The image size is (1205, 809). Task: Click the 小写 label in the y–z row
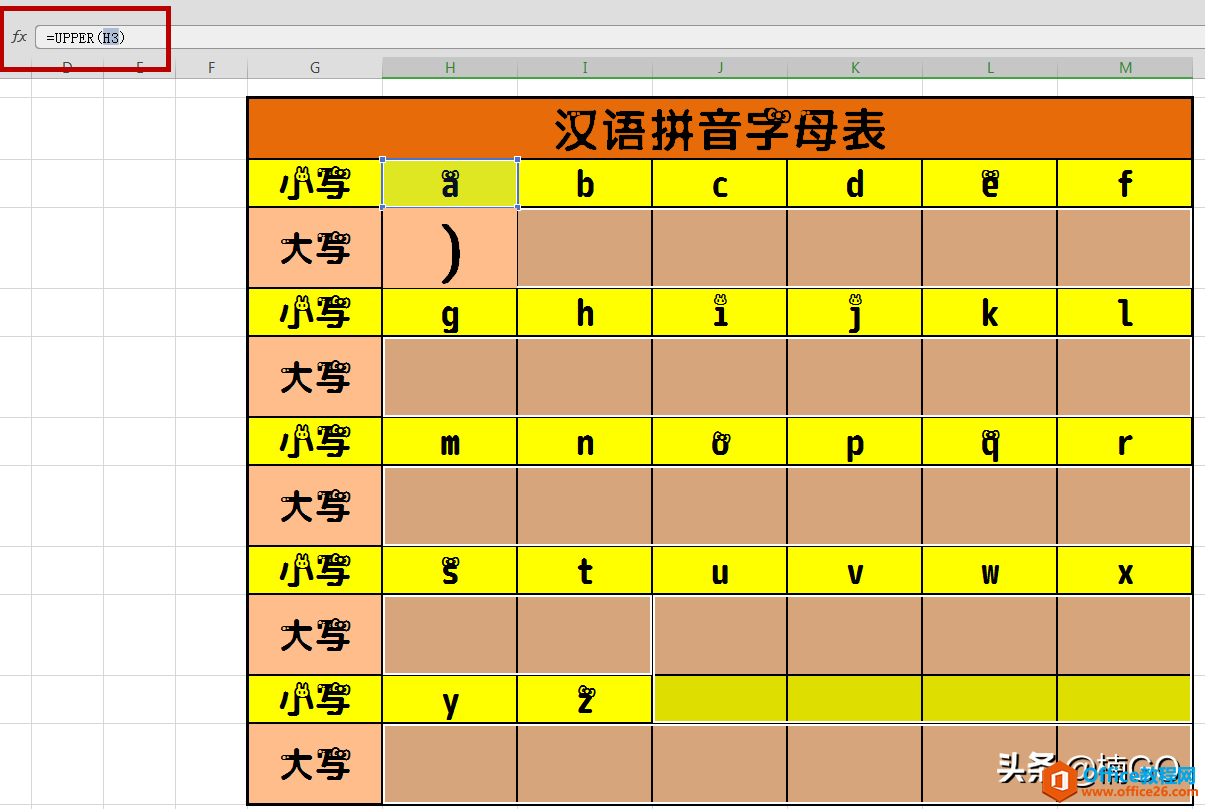point(315,700)
